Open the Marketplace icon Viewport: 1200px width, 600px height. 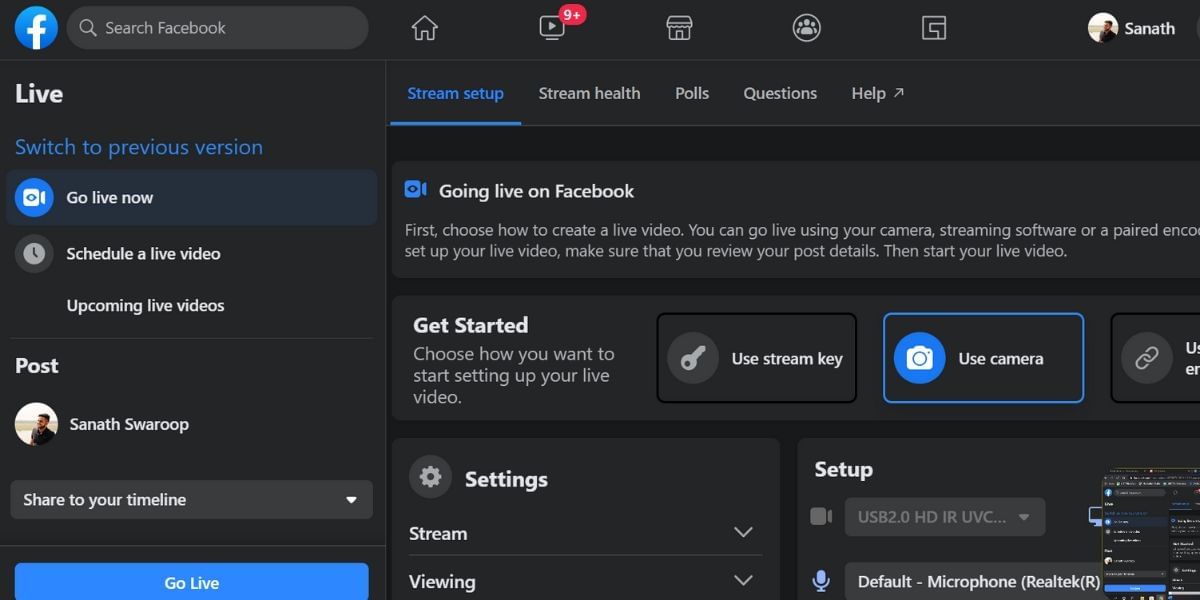tap(679, 28)
